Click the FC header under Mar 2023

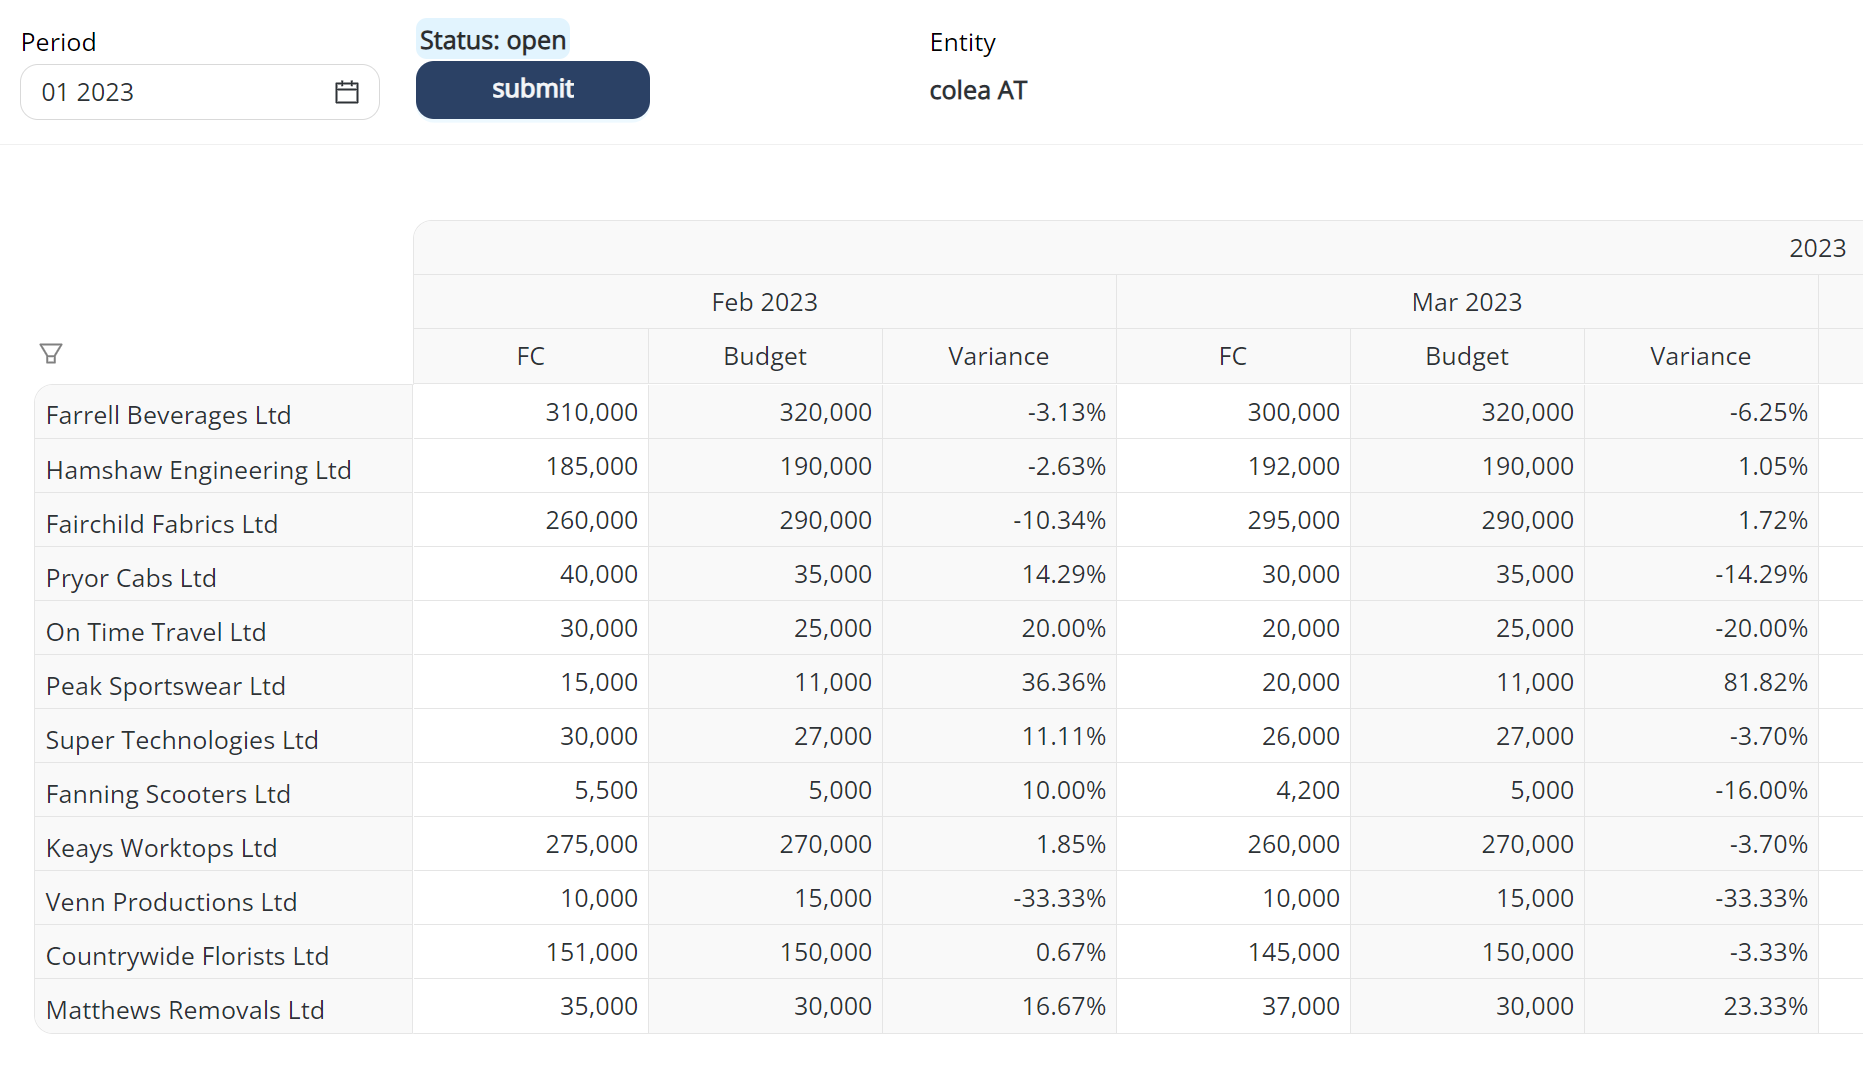tap(1233, 356)
